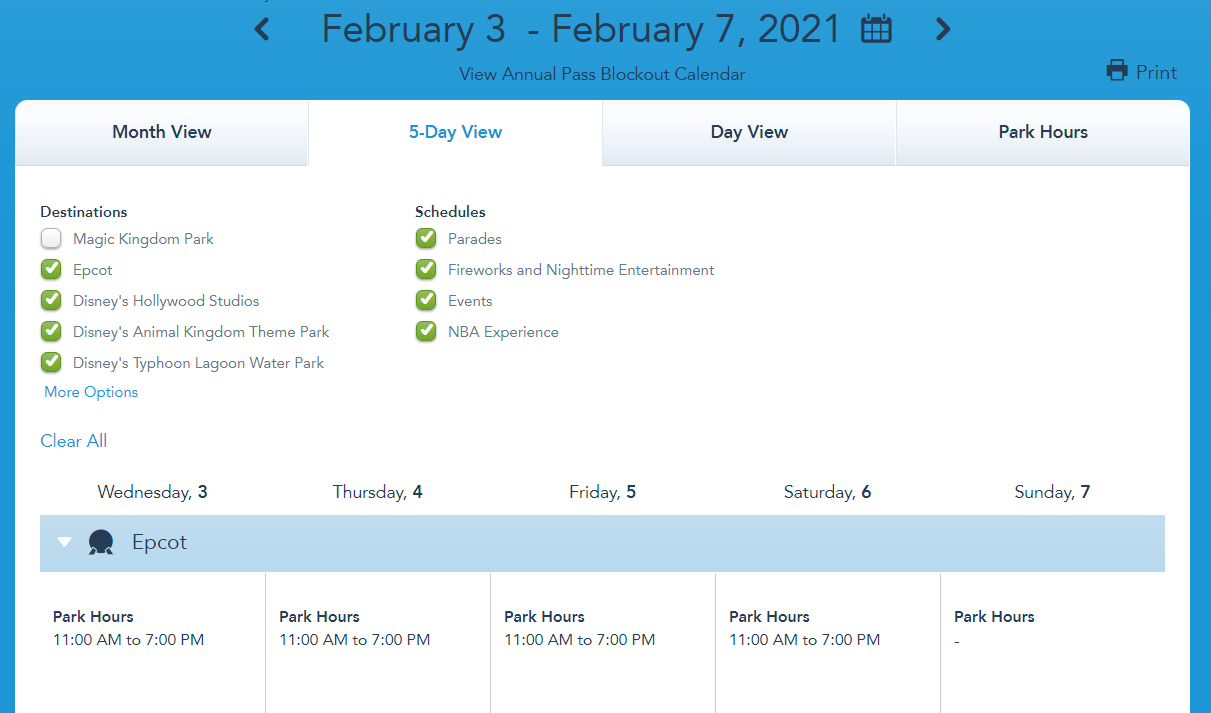
Task: Uncheck Disney's Typhoon Lagoon Water Park
Action: [x=51, y=363]
